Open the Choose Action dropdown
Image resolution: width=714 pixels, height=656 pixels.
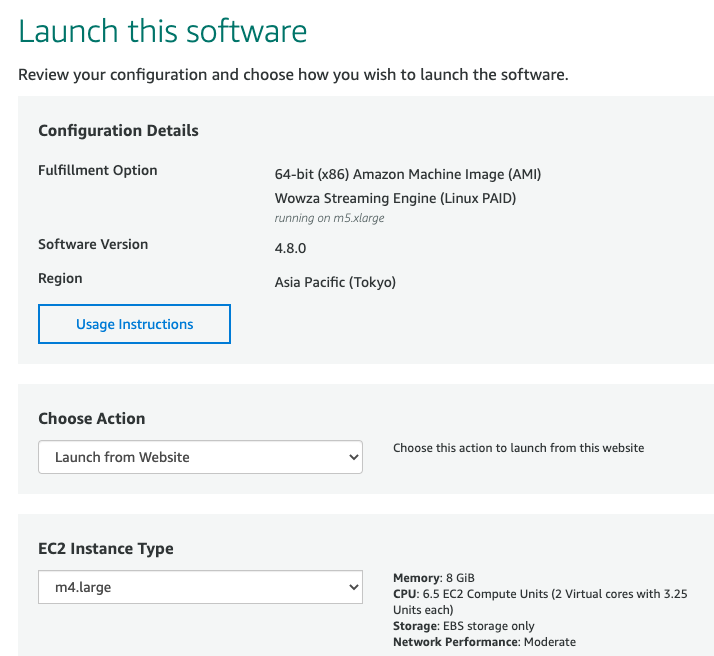pos(200,457)
